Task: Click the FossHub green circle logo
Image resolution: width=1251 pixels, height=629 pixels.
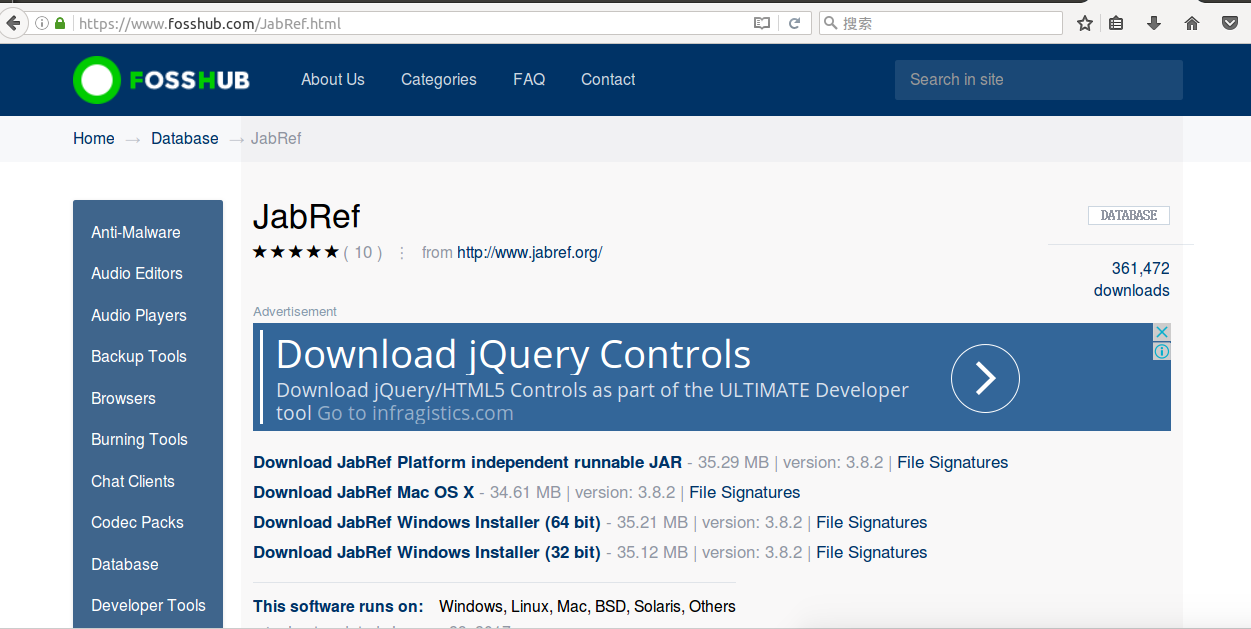Action: tap(97, 80)
